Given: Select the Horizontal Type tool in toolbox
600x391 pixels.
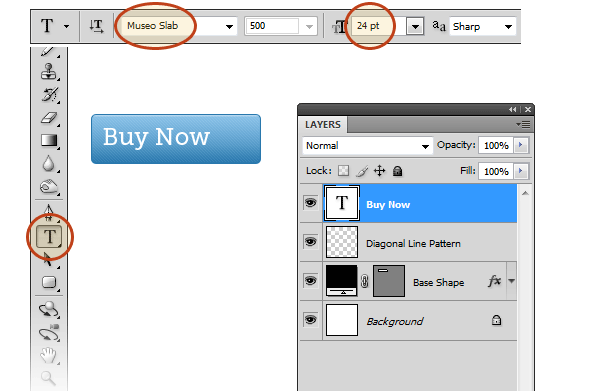Looking at the screenshot, I should tap(49, 236).
